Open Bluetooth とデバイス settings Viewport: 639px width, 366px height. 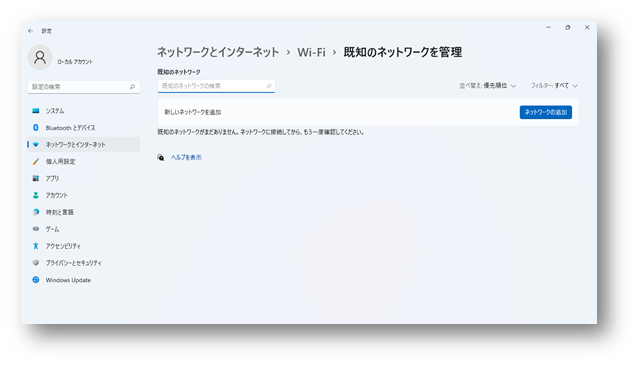(x=84, y=128)
